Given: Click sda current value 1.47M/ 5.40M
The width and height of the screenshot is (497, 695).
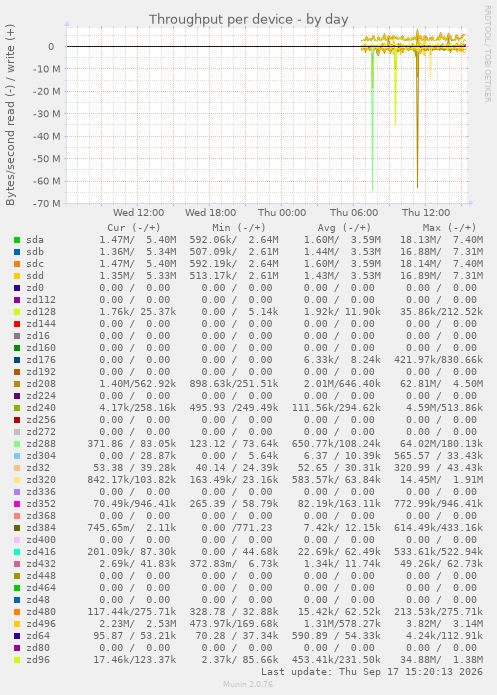Looking at the screenshot, I should [x=137, y=240].
